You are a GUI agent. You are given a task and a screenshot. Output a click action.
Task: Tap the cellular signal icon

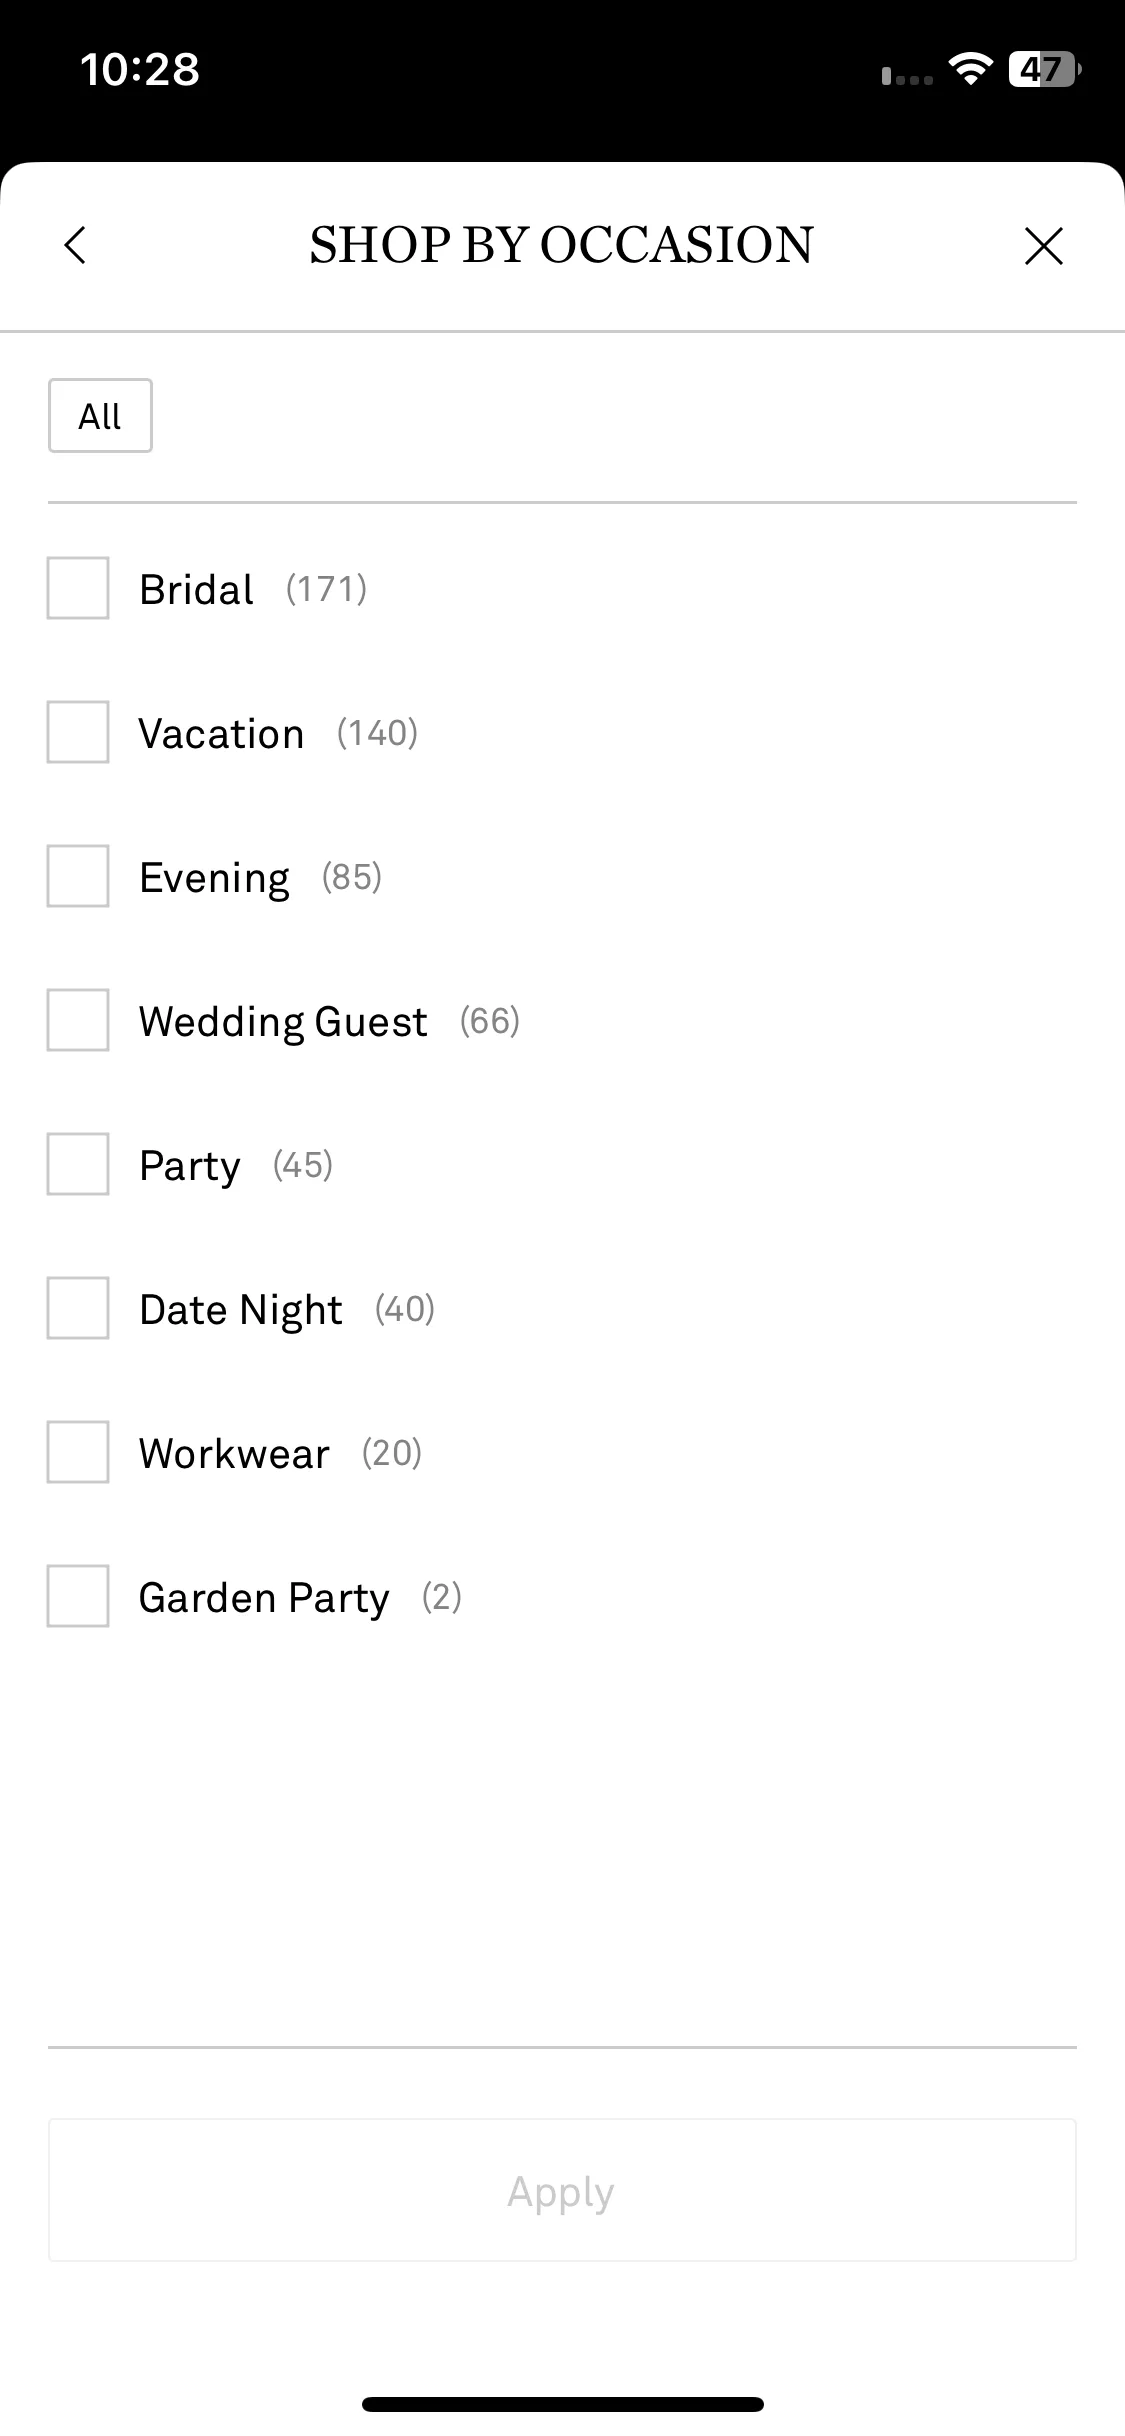click(907, 76)
